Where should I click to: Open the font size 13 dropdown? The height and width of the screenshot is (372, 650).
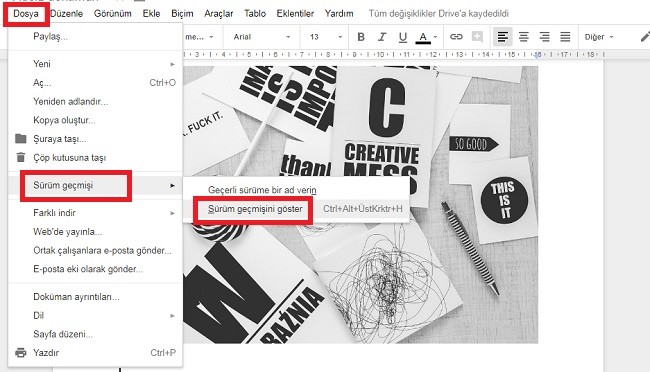tap(326, 37)
